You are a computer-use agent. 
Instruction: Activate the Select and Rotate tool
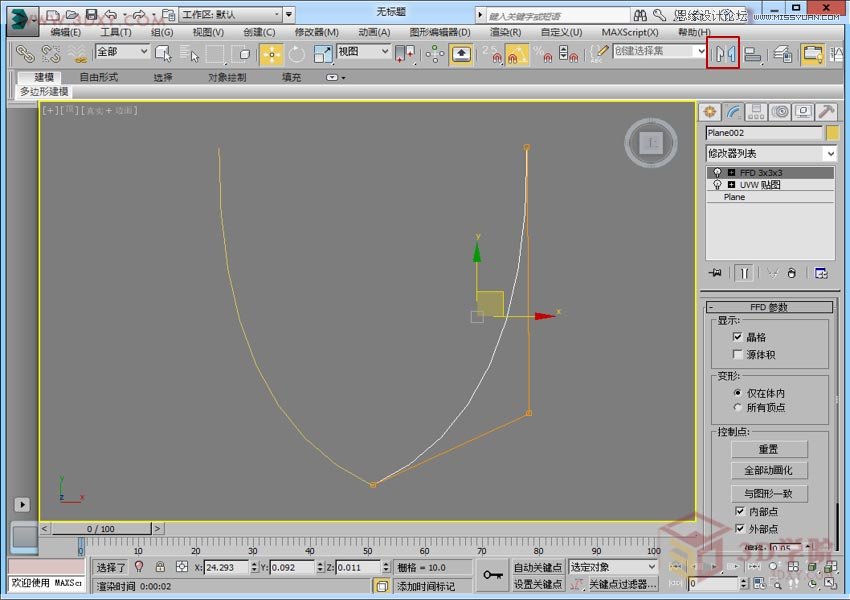[297, 54]
